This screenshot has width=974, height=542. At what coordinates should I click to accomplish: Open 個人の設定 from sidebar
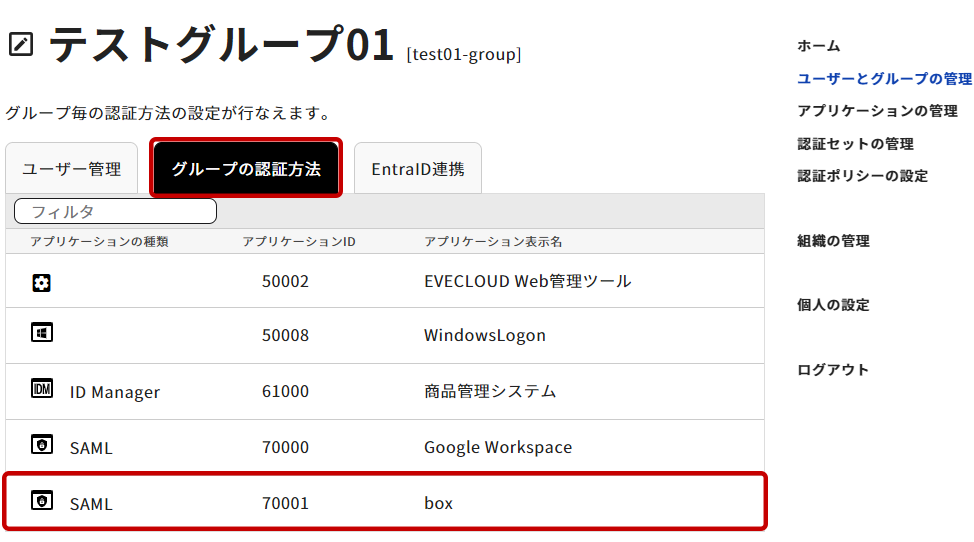[x=833, y=305]
